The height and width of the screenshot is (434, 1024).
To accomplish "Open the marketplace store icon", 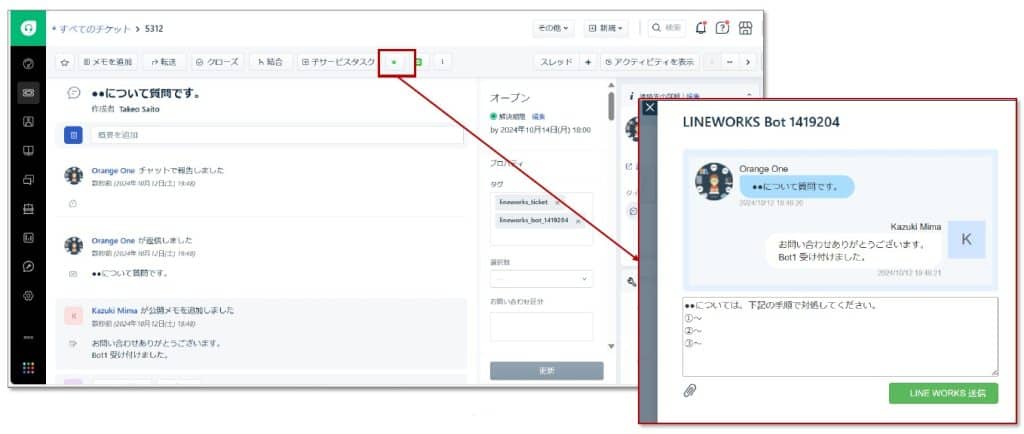I will [x=745, y=28].
